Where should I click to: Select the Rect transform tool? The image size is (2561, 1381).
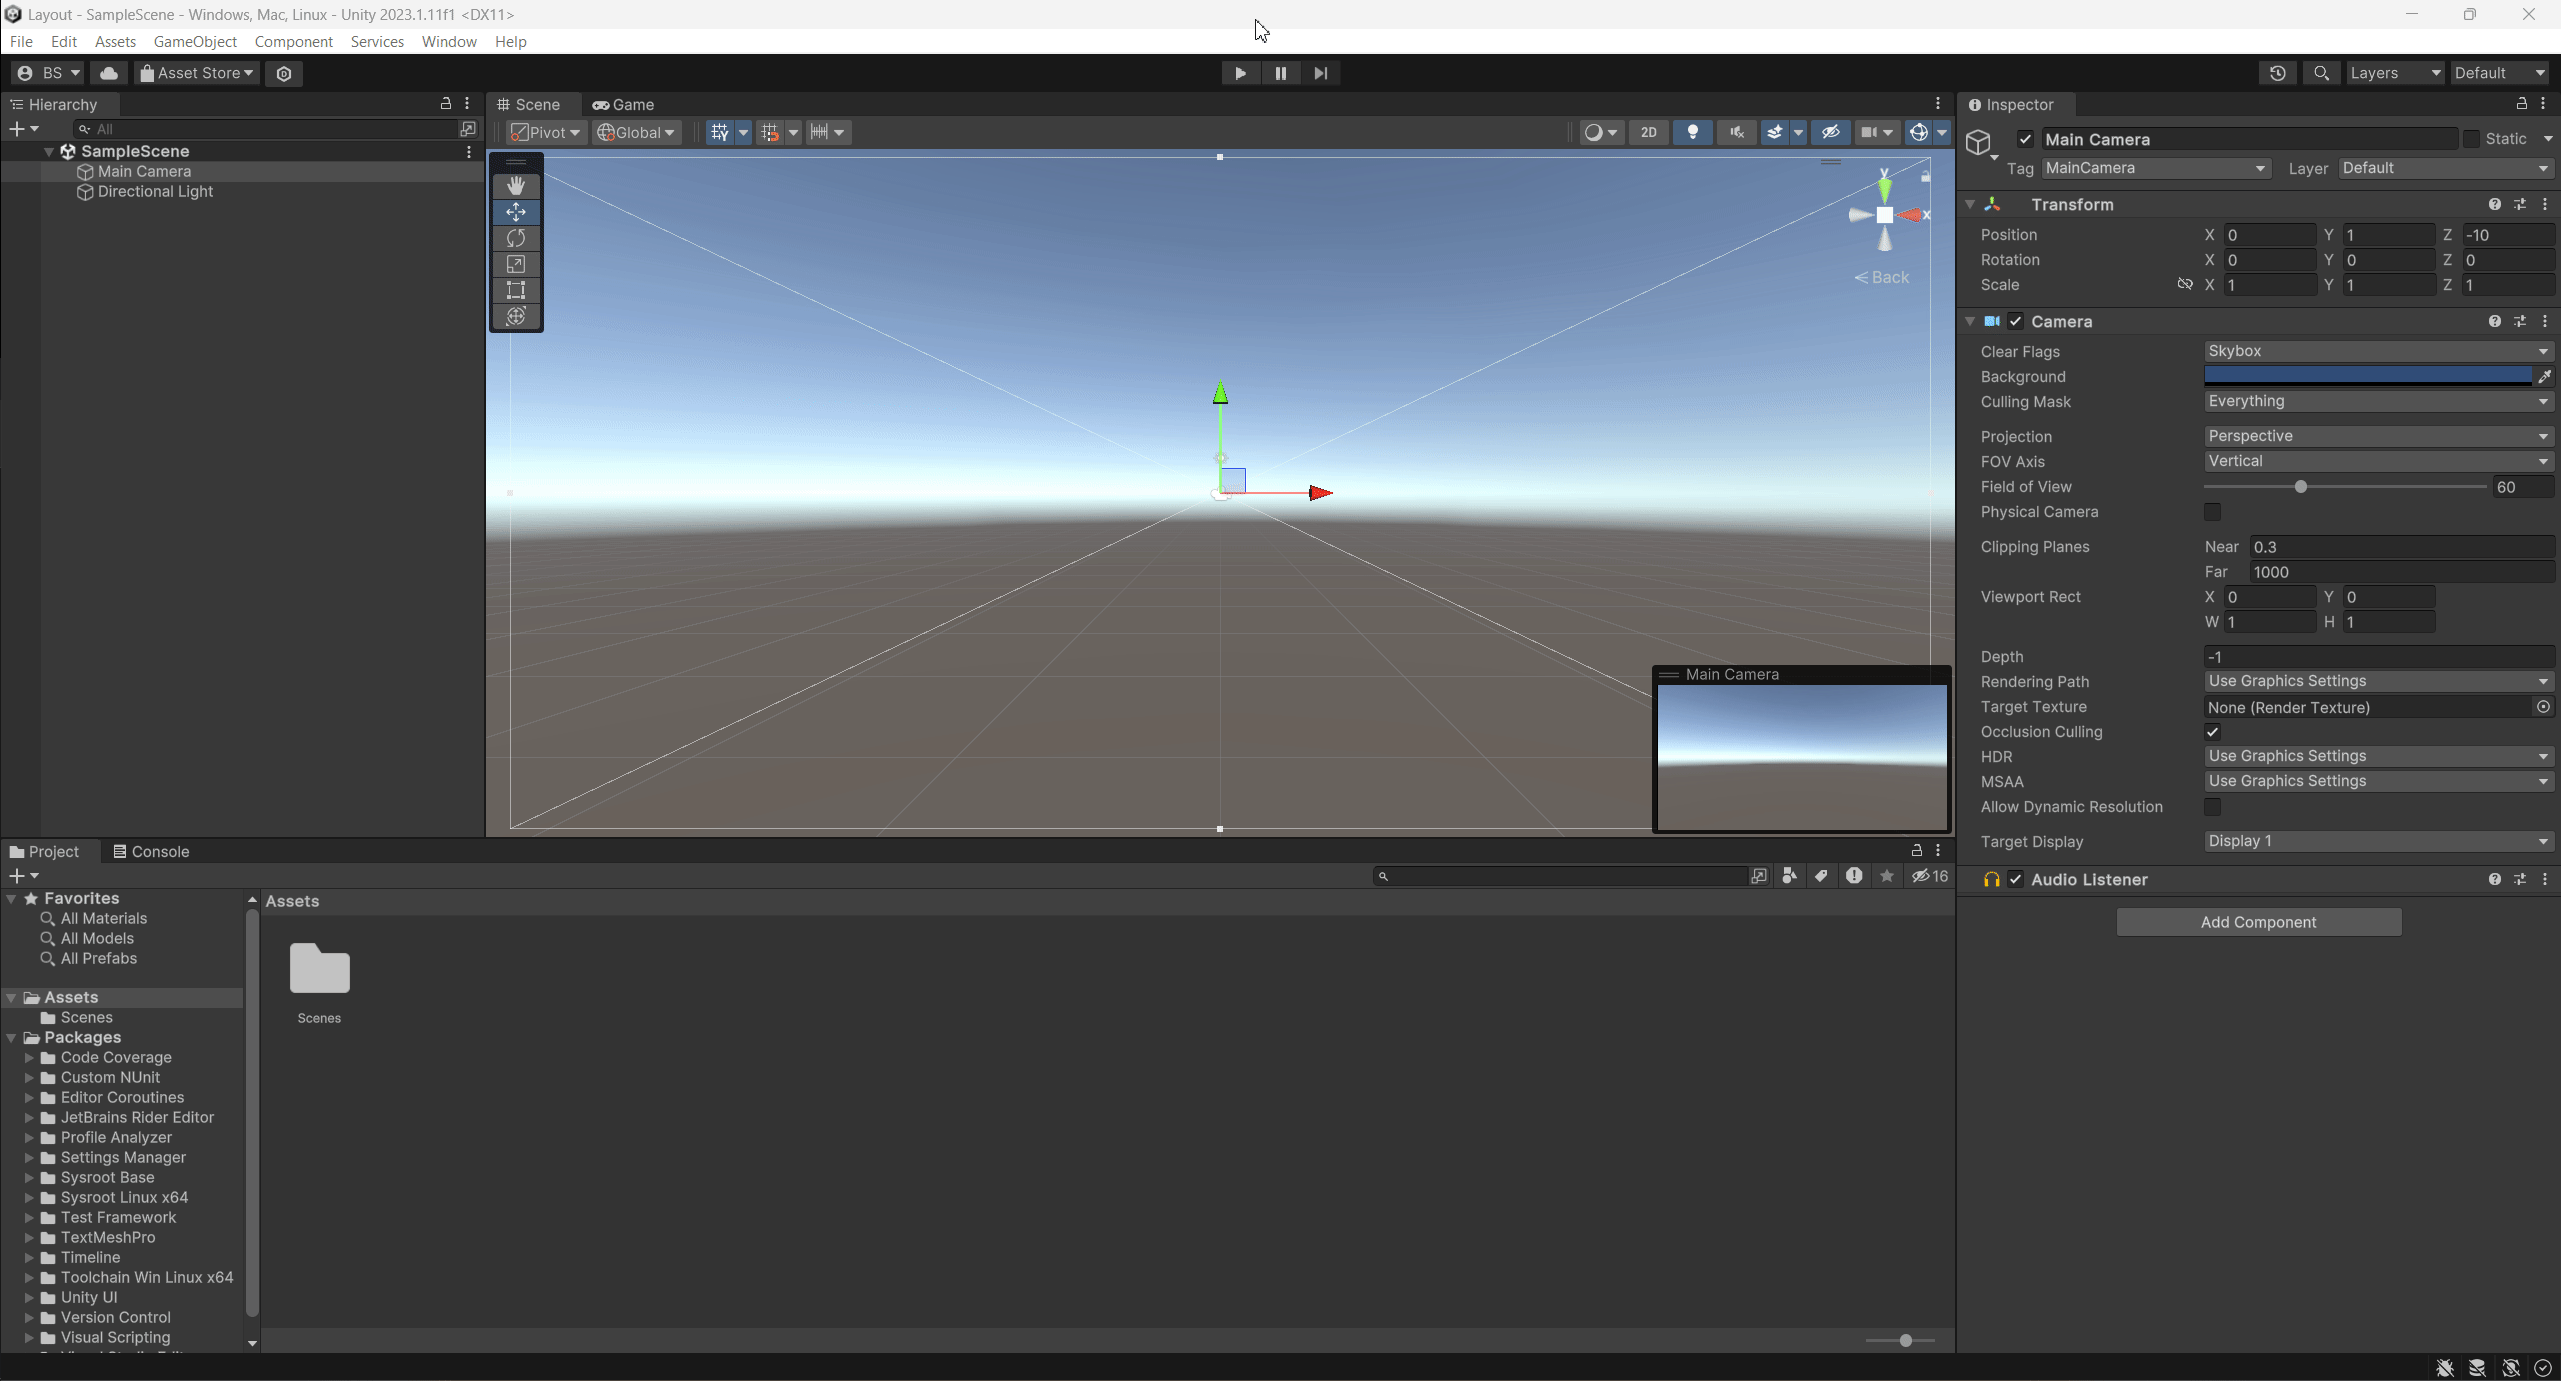(516, 290)
